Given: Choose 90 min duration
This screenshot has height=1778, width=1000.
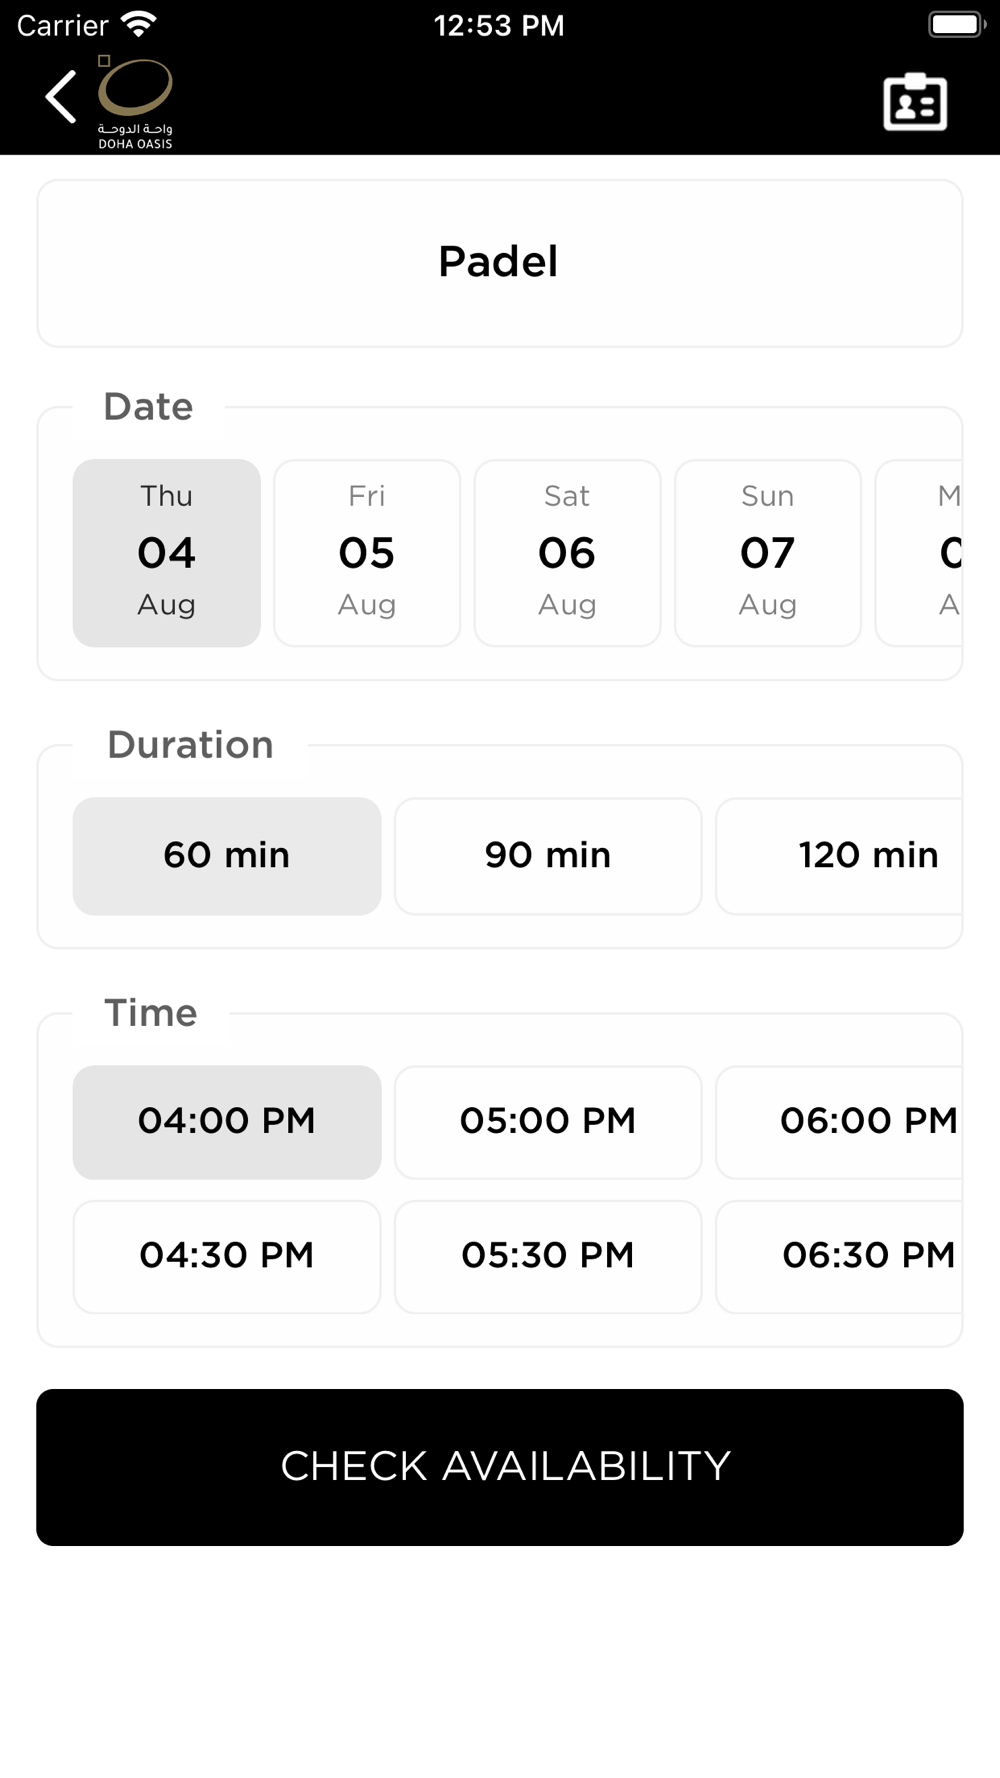Looking at the screenshot, I should (x=548, y=856).
